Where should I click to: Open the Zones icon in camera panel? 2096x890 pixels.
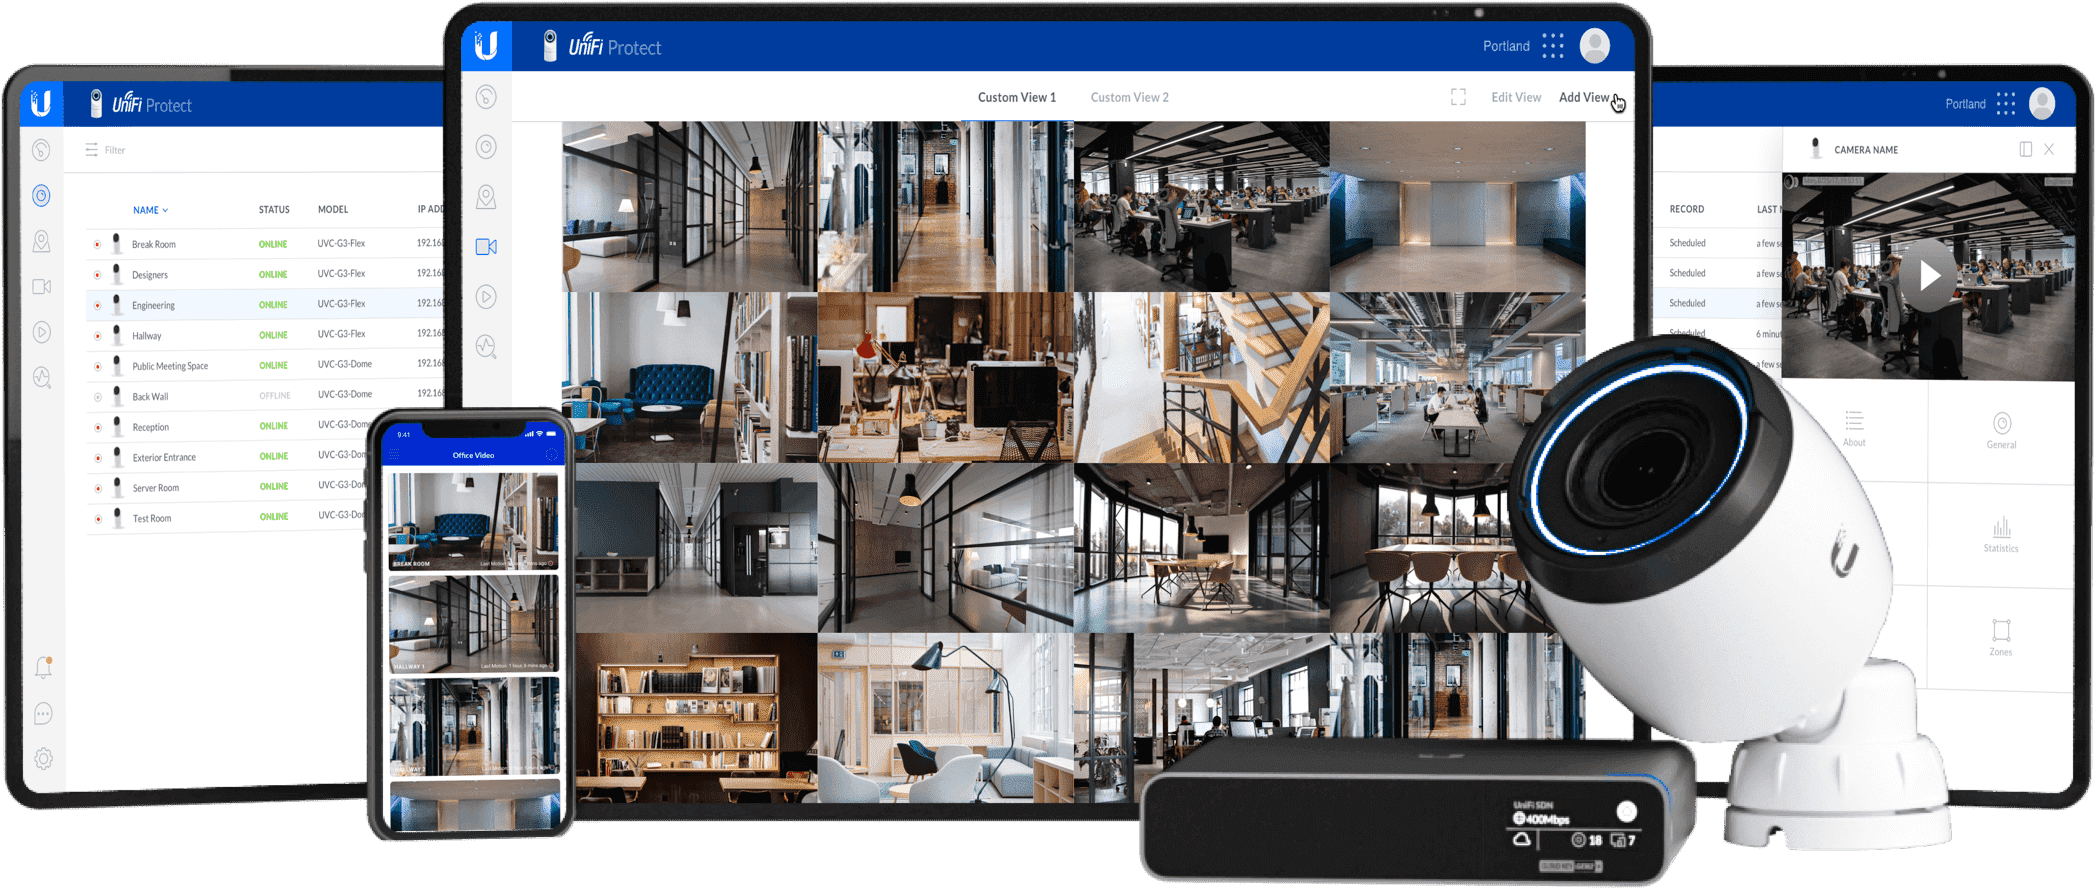tap(2000, 631)
